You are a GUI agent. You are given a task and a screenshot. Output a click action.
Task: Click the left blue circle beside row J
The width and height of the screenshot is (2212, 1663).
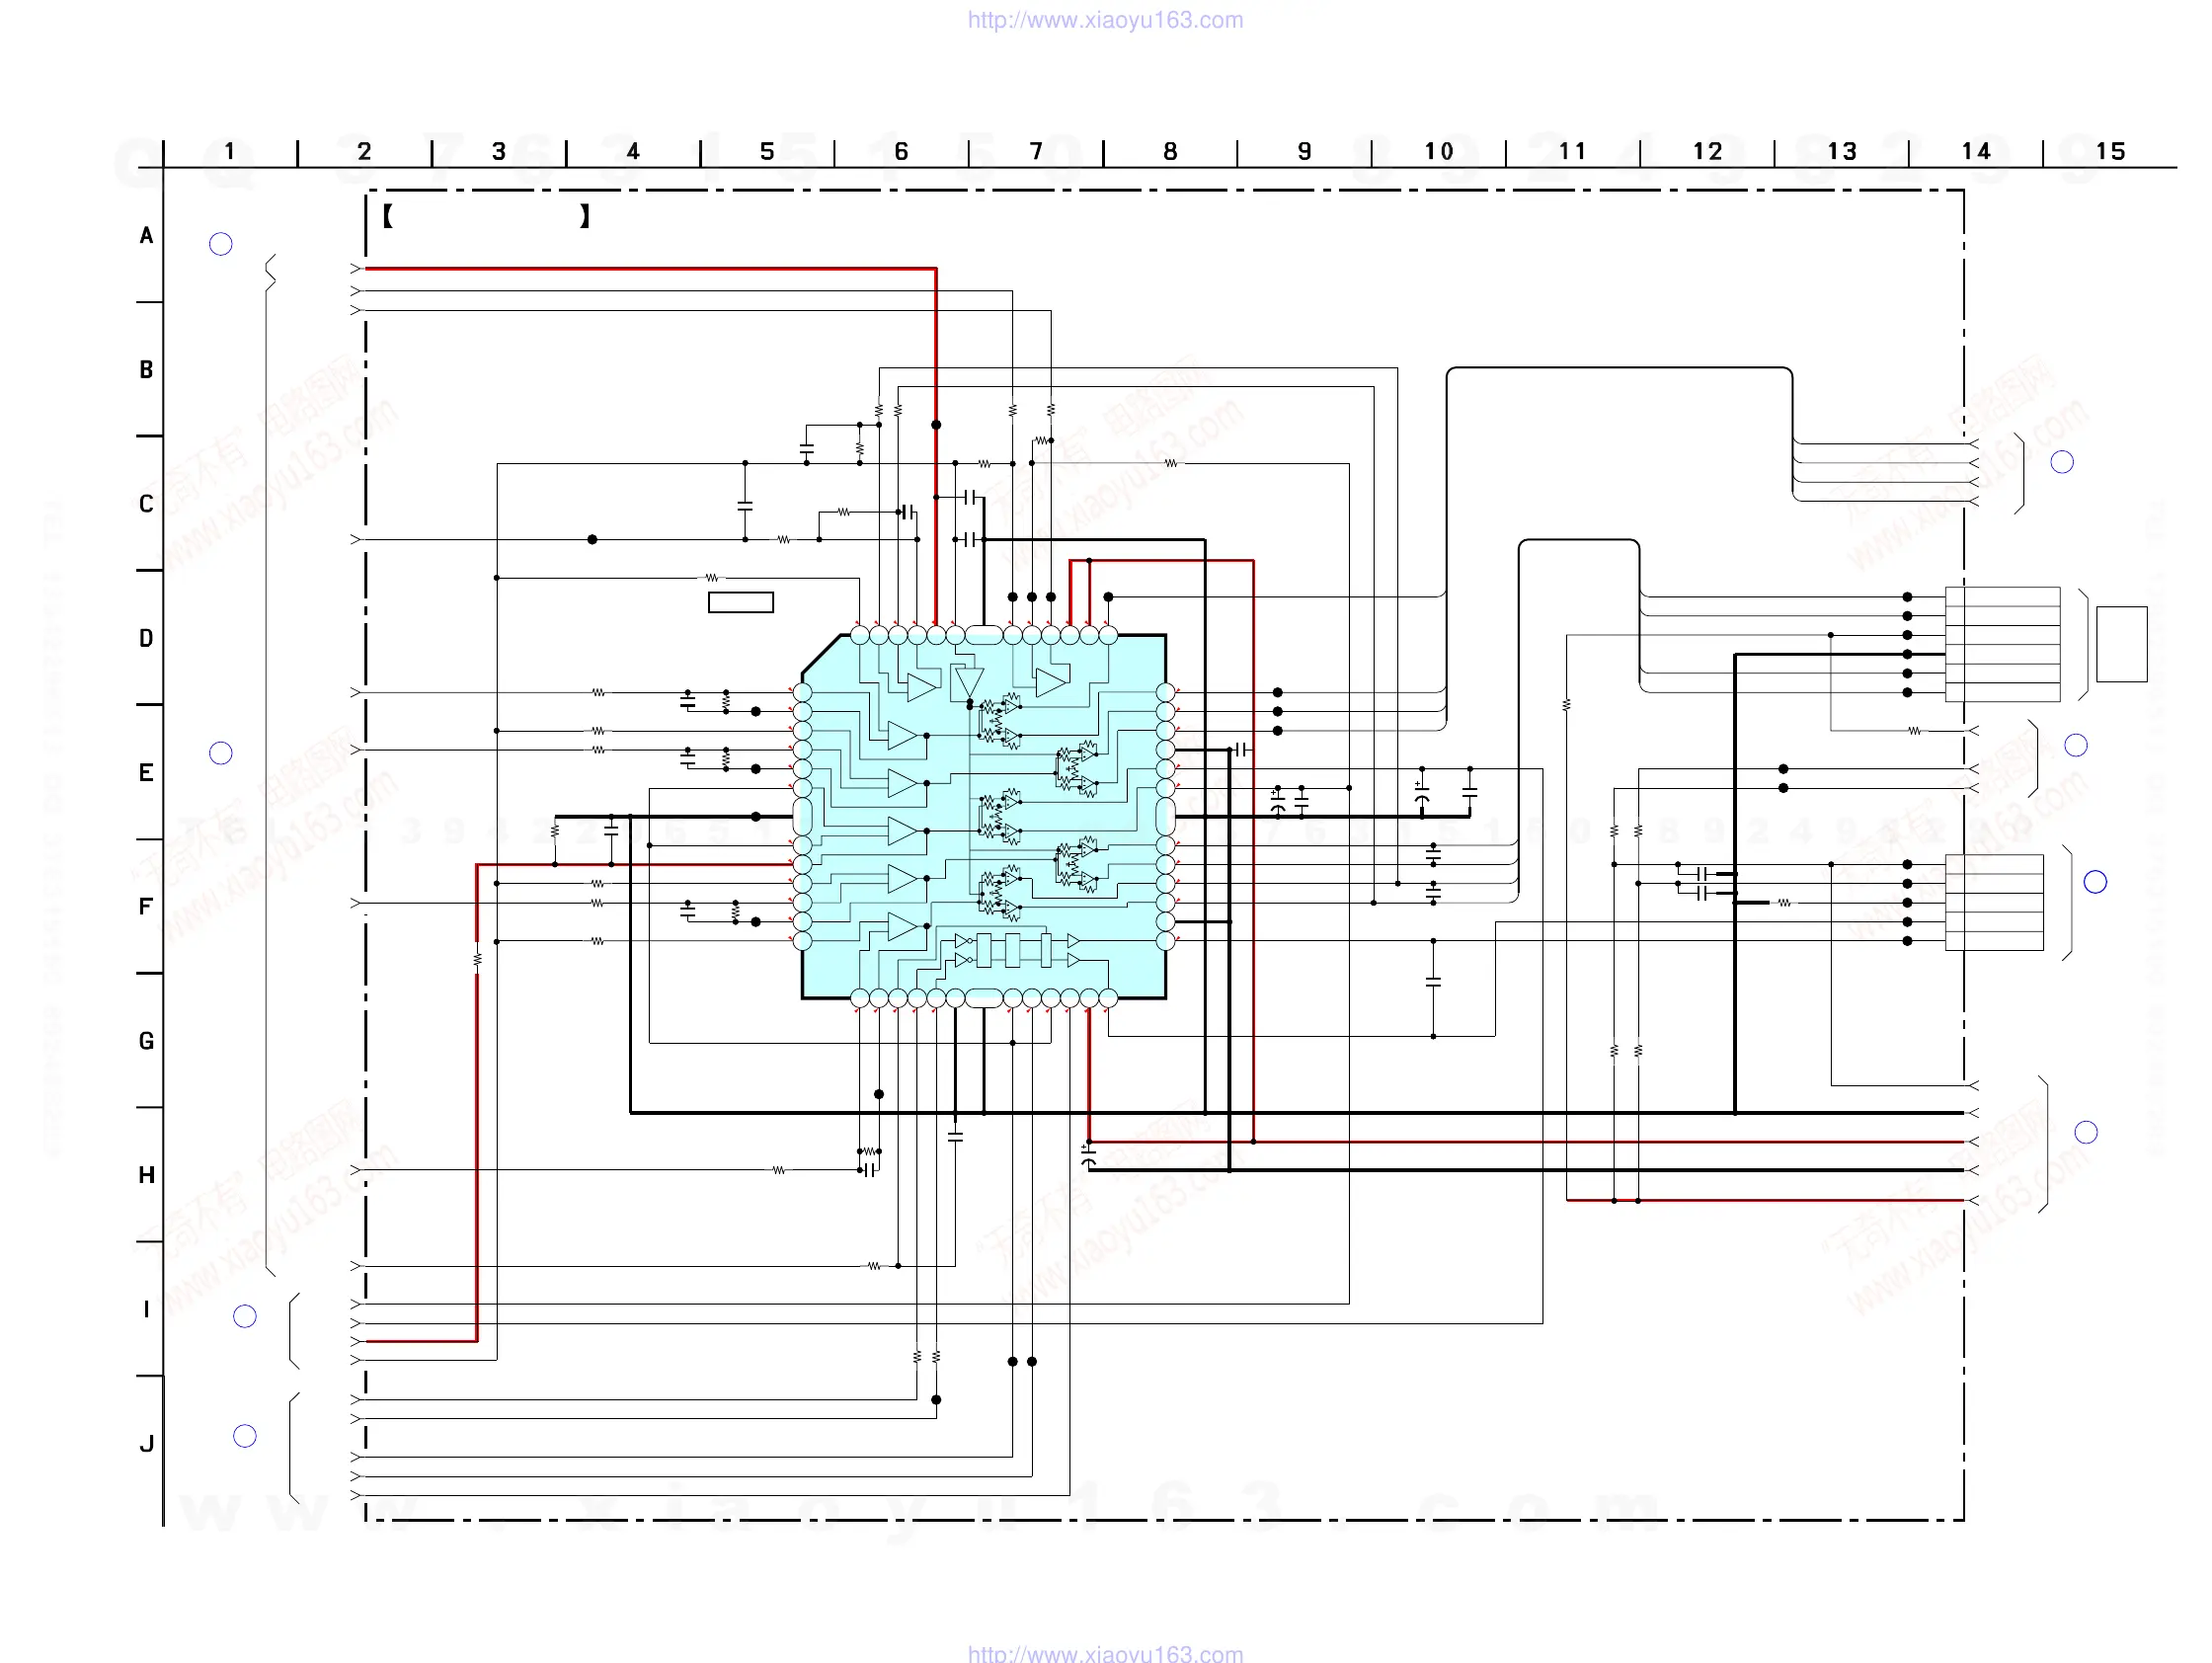pyautogui.click(x=245, y=1436)
